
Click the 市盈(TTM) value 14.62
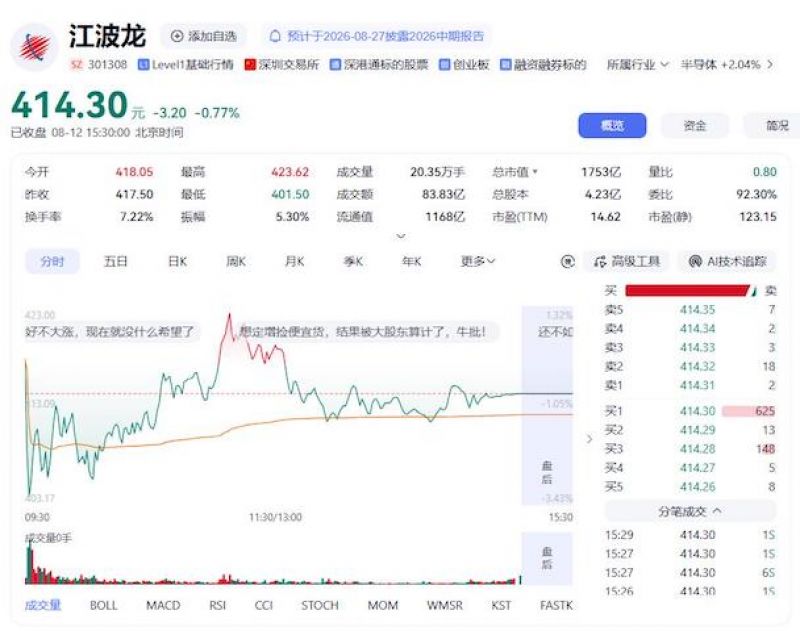(606, 217)
